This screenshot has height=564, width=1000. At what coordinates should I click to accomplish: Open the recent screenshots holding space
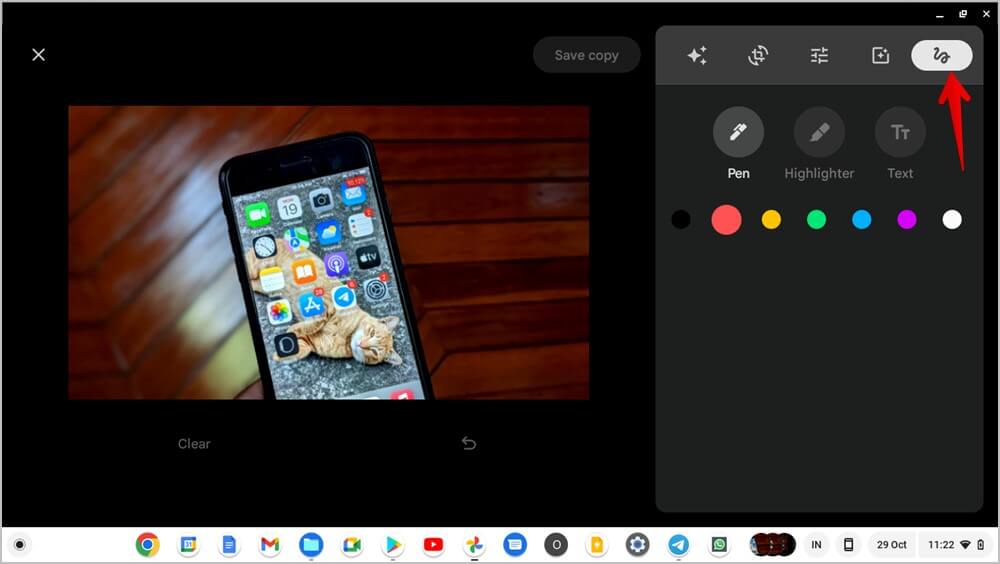click(772, 545)
